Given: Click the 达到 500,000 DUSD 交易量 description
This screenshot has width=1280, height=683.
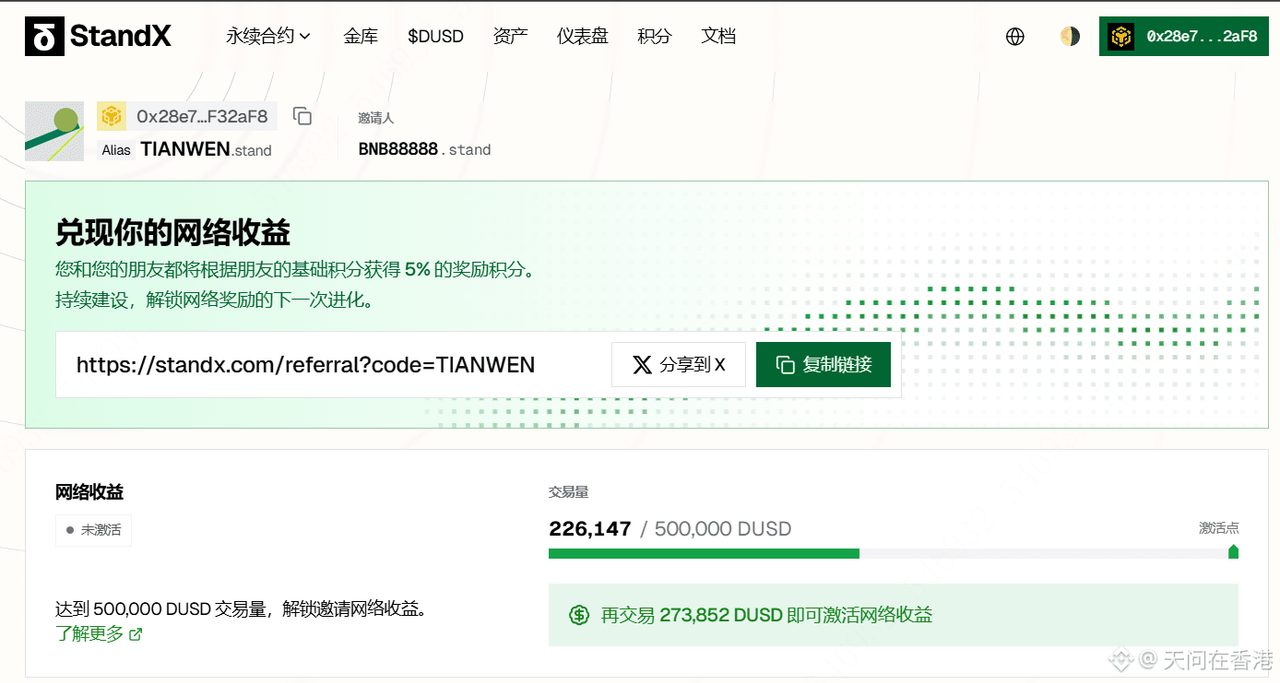Looking at the screenshot, I should click(241, 609).
